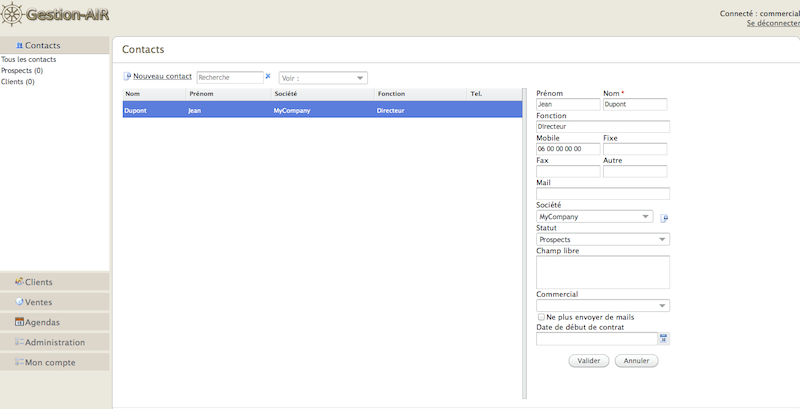Click add-company icon next to Société dropdown
Image resolution: width=800 pixels, height=409 pixels.
click(x=664, y=218)
